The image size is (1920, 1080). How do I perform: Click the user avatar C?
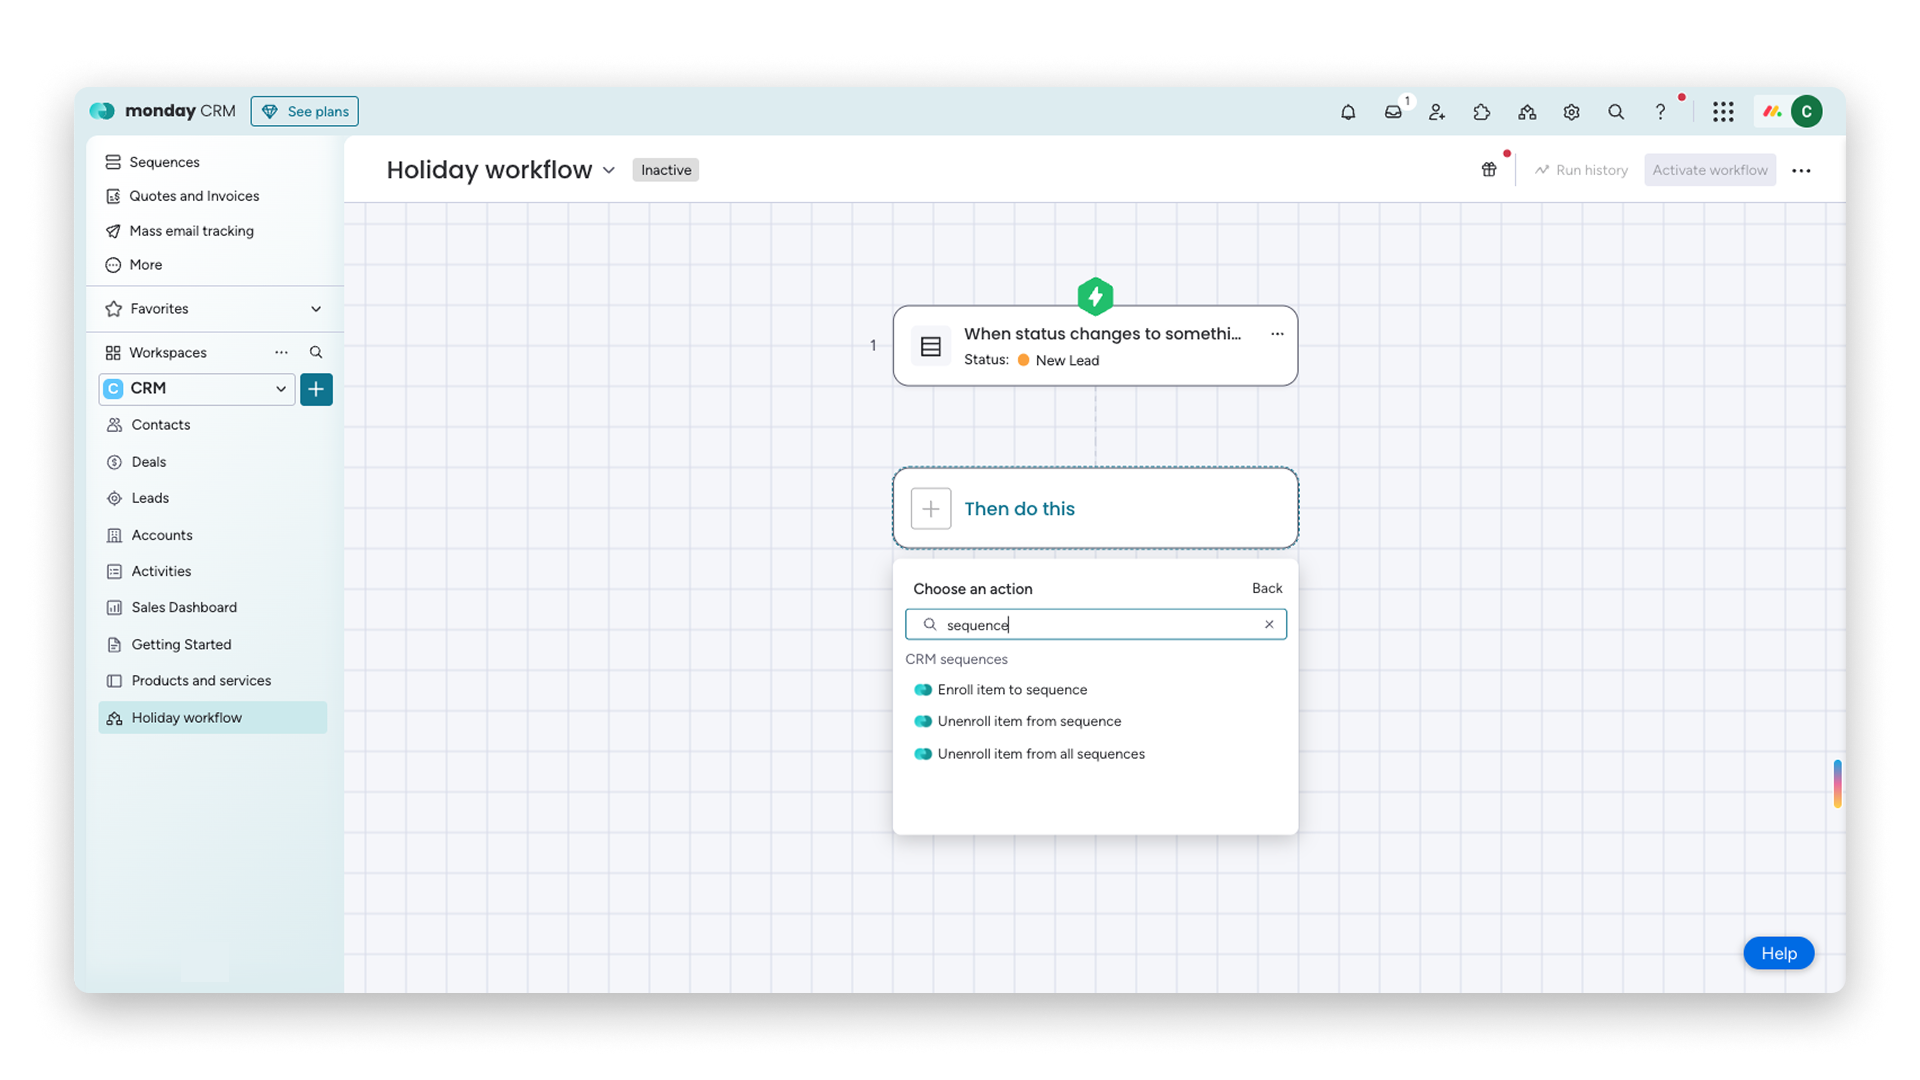coord(1807,111)
